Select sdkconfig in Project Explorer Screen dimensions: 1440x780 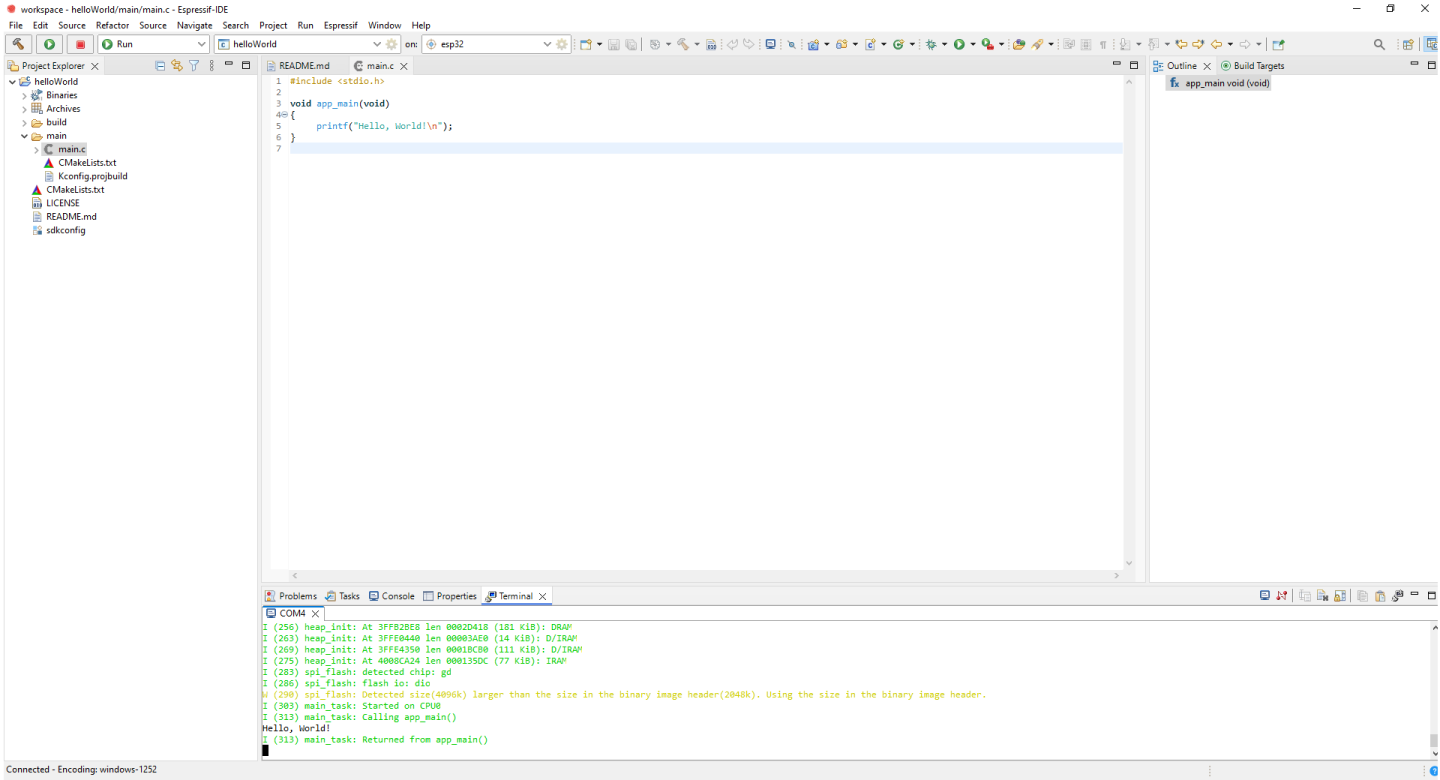[65, 230]
